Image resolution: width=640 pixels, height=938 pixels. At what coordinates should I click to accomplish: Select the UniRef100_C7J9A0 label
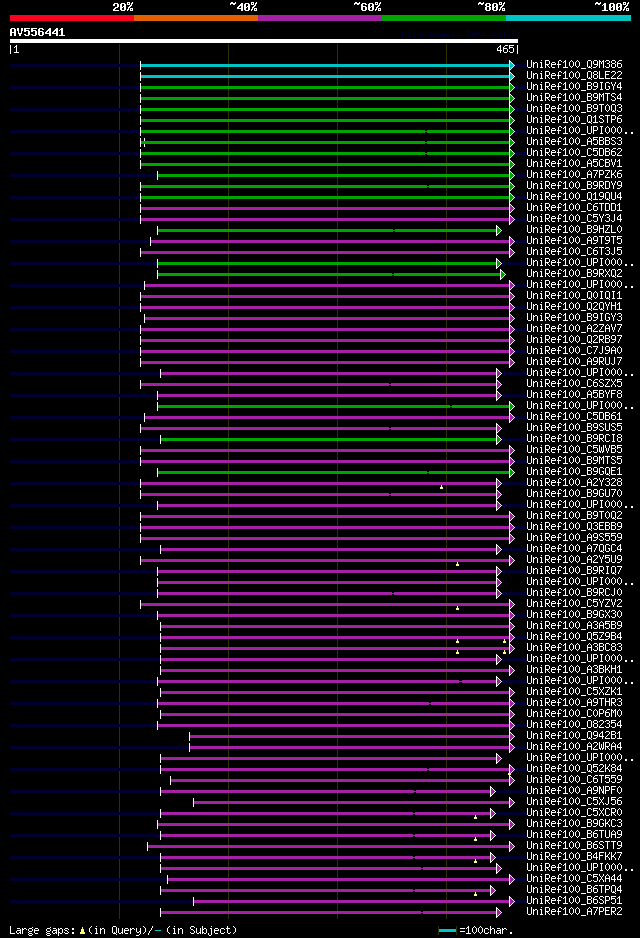pos(574,351)
